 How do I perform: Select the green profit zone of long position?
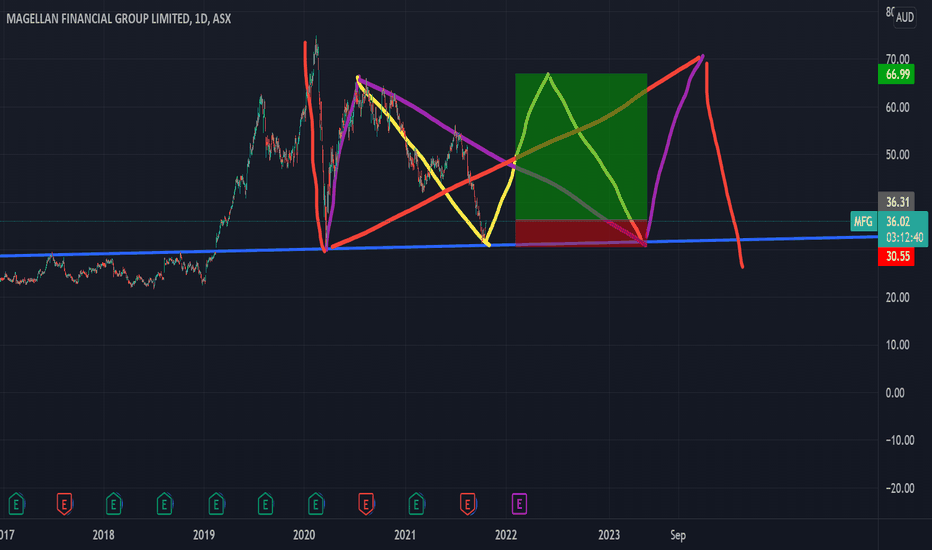click(581, 146)
